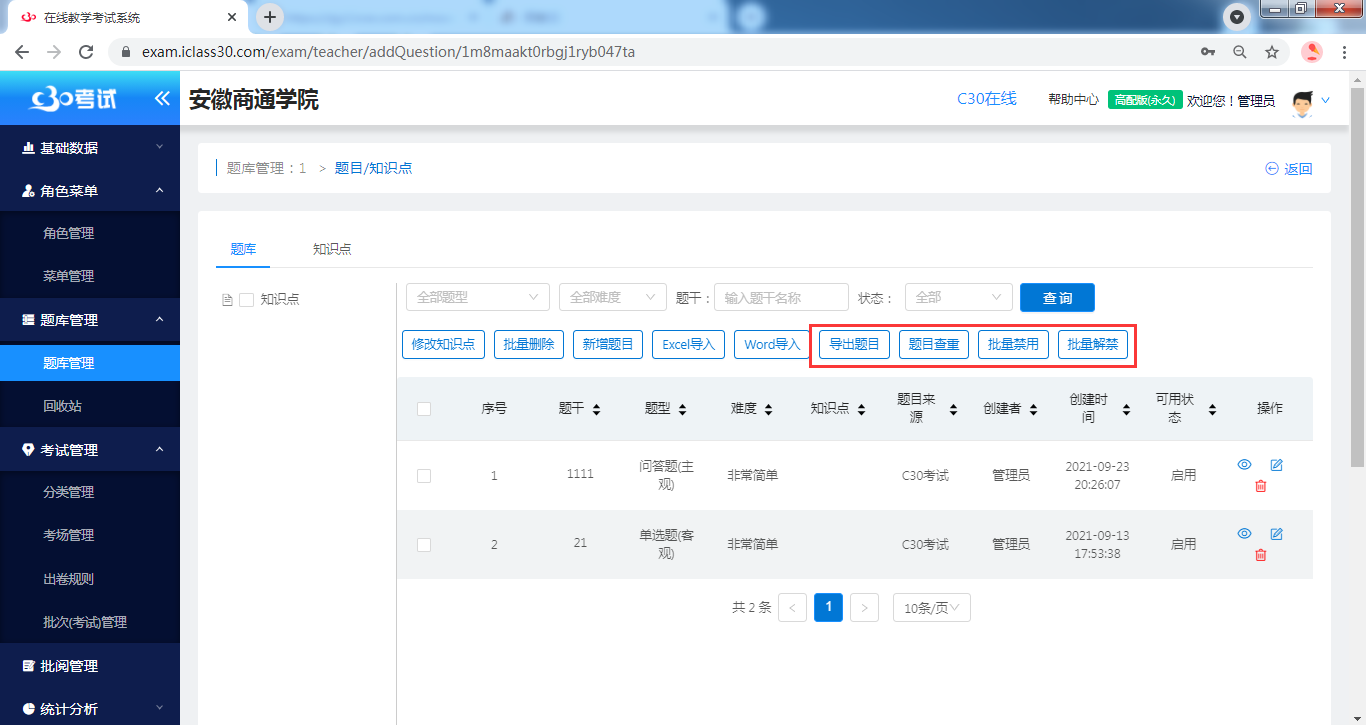1366x725 pixels.
Task: Delete question 21 using the red trash icon
Action: [x=1260, y=555]
